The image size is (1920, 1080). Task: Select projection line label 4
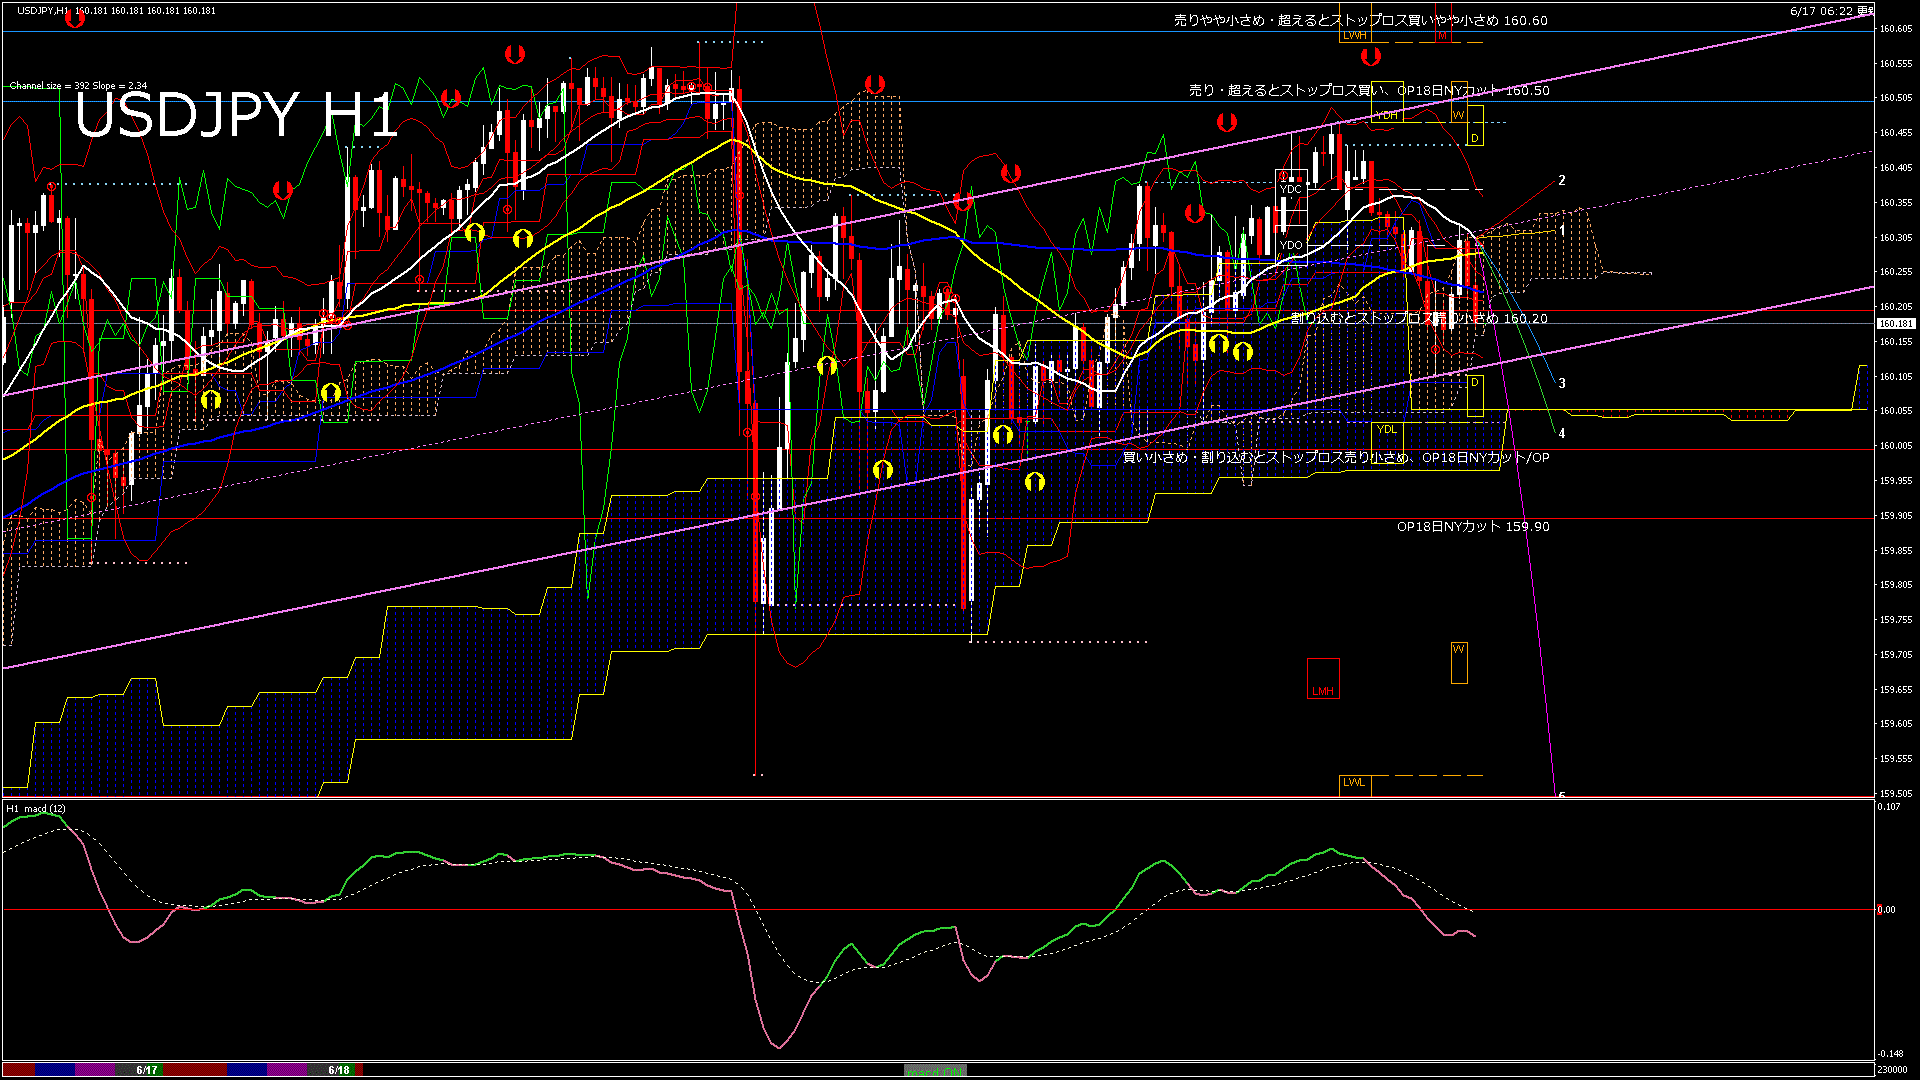[1562, 433]
